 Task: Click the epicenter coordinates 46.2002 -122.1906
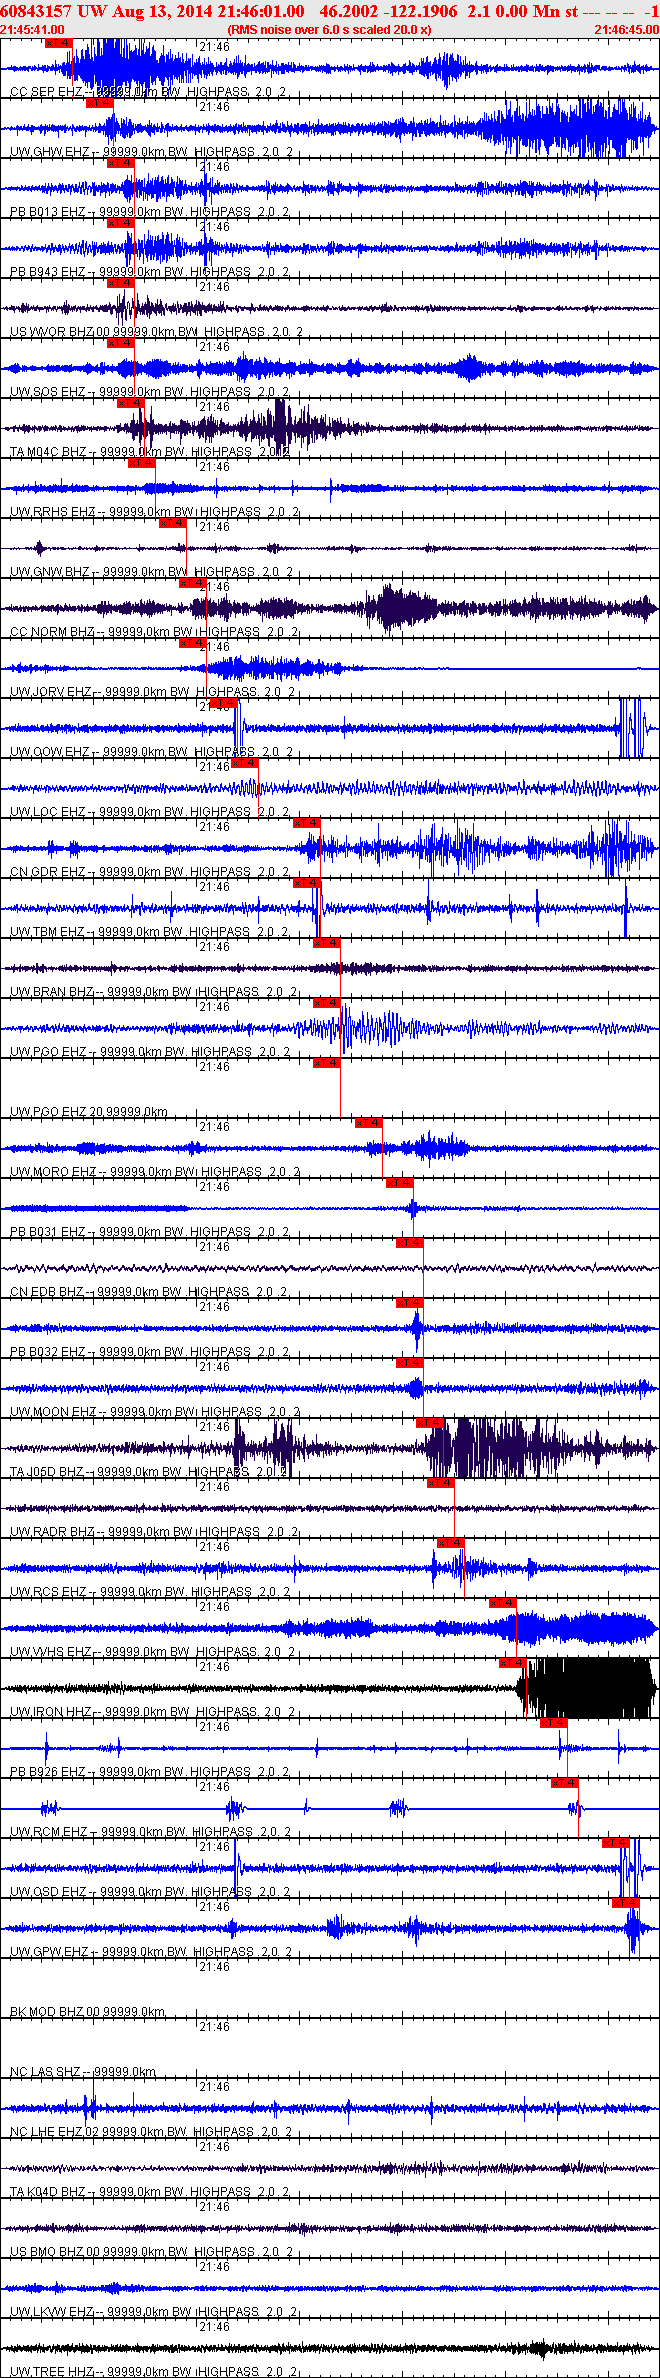point(388,11)
